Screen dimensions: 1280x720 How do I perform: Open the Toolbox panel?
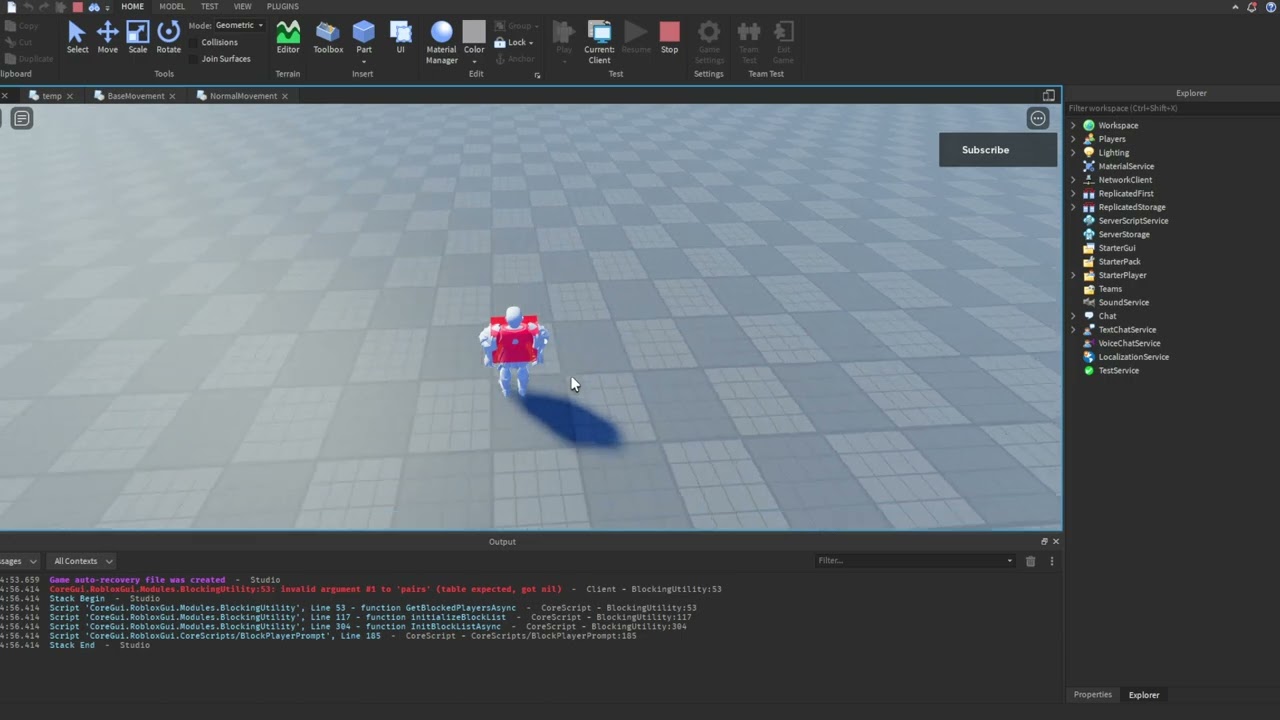(x=328, y=37)
